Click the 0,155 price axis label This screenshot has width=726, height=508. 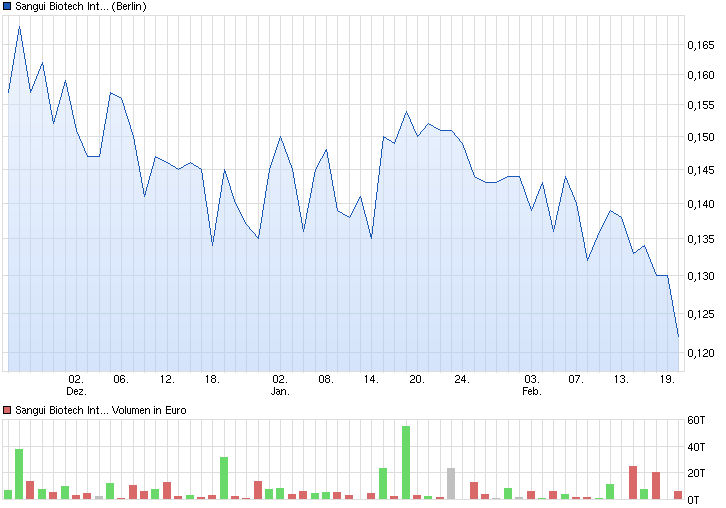point(701,105)
